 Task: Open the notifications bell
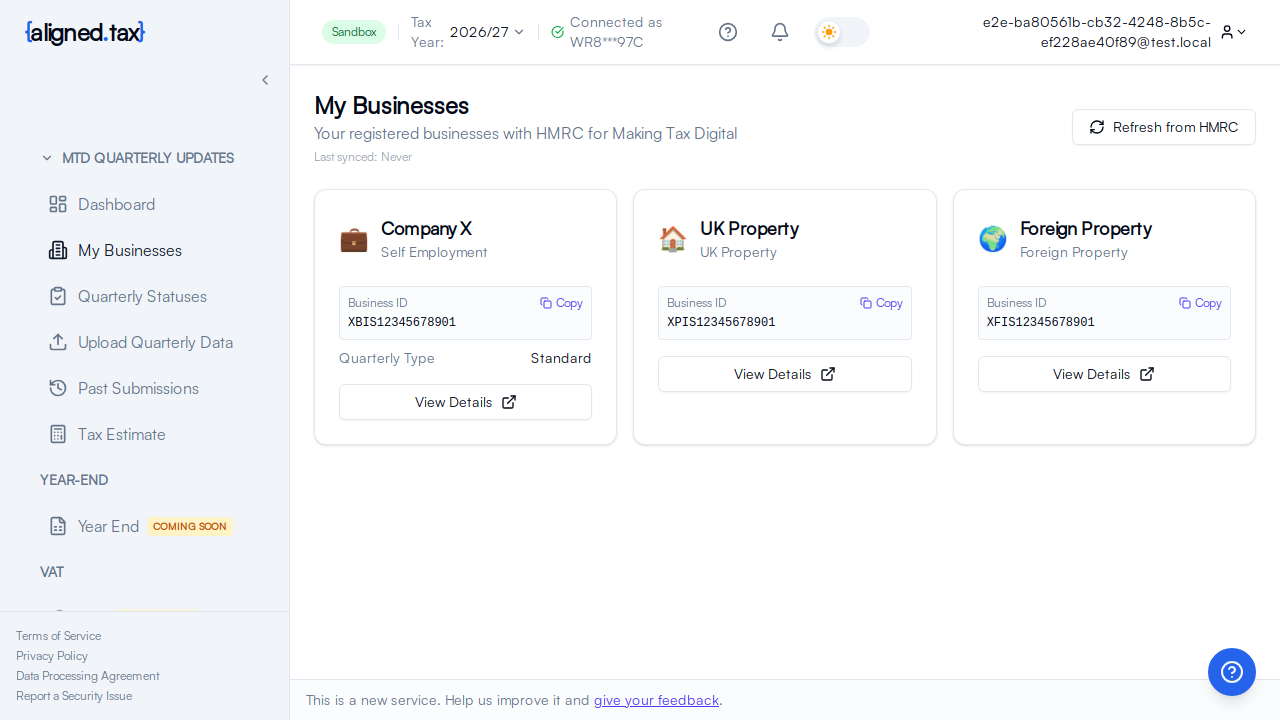780,32
